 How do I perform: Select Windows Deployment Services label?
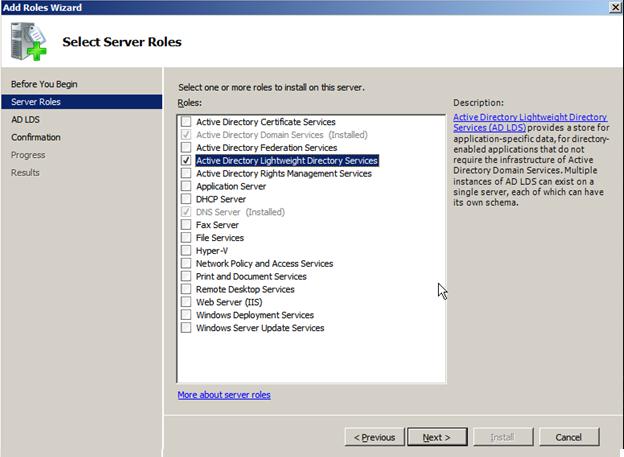pyautogui.click(x=255, y=315)
